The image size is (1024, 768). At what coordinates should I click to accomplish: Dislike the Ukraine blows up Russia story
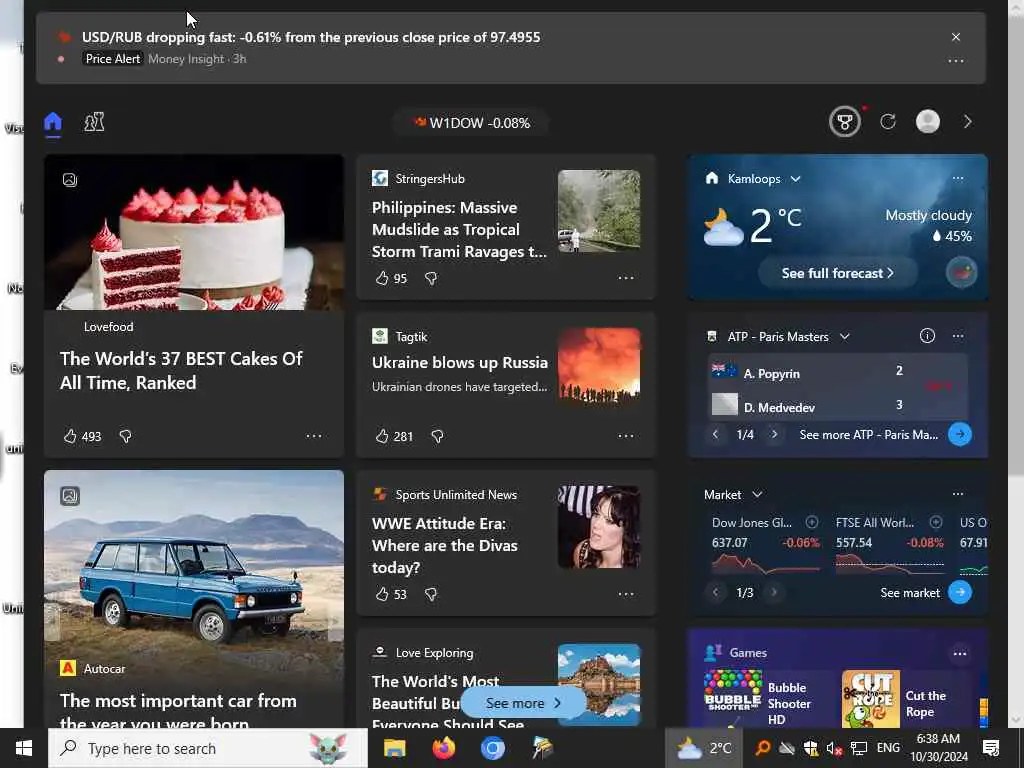coord(438,436)
